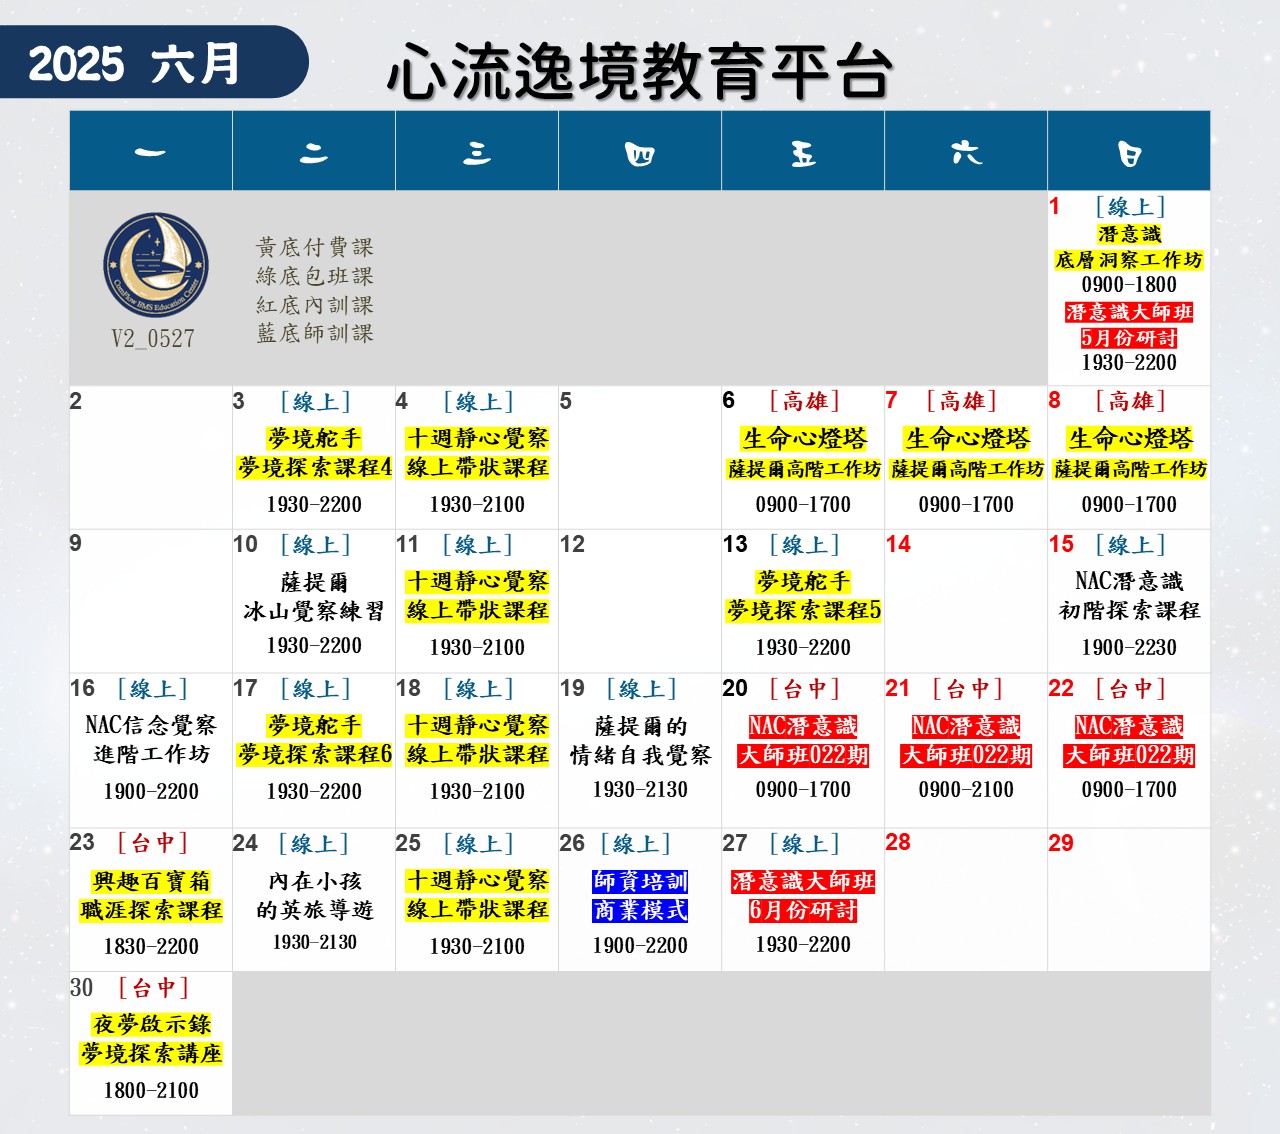Image resolution: width=1280 pixels, height=1134 pixels.
Task: Select June 23 興趣百寶箱職涯探索課程
Action: pos(151,896)
